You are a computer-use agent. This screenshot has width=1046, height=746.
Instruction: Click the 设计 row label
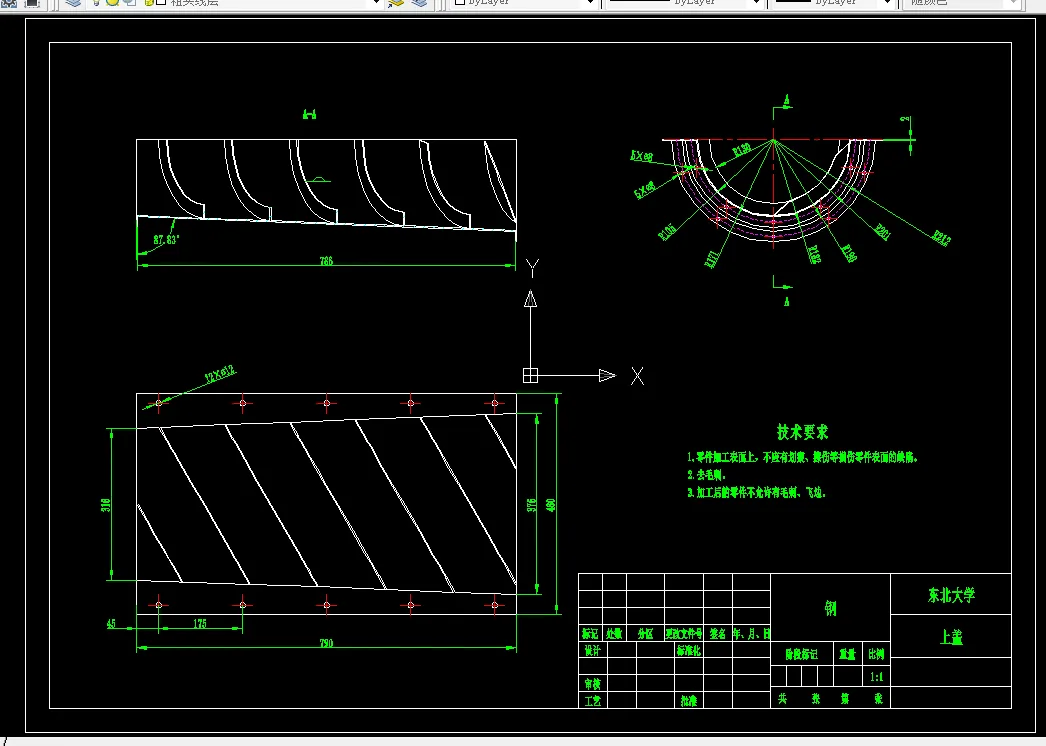(x=592, y=650)
